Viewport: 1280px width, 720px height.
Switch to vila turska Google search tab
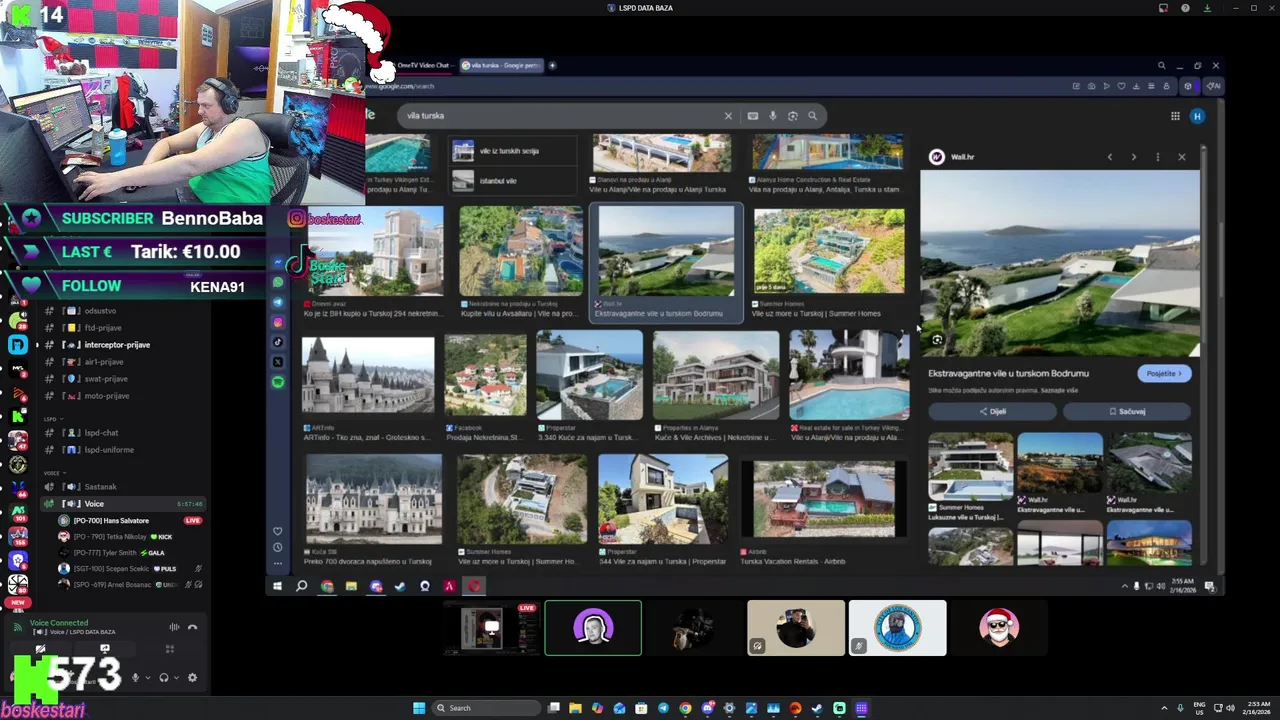[x=500, y=65]
